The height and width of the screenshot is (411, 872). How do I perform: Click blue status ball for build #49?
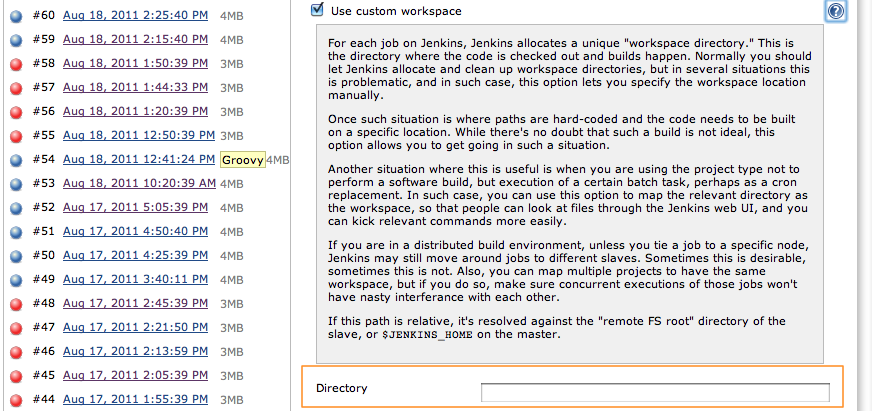16,280
